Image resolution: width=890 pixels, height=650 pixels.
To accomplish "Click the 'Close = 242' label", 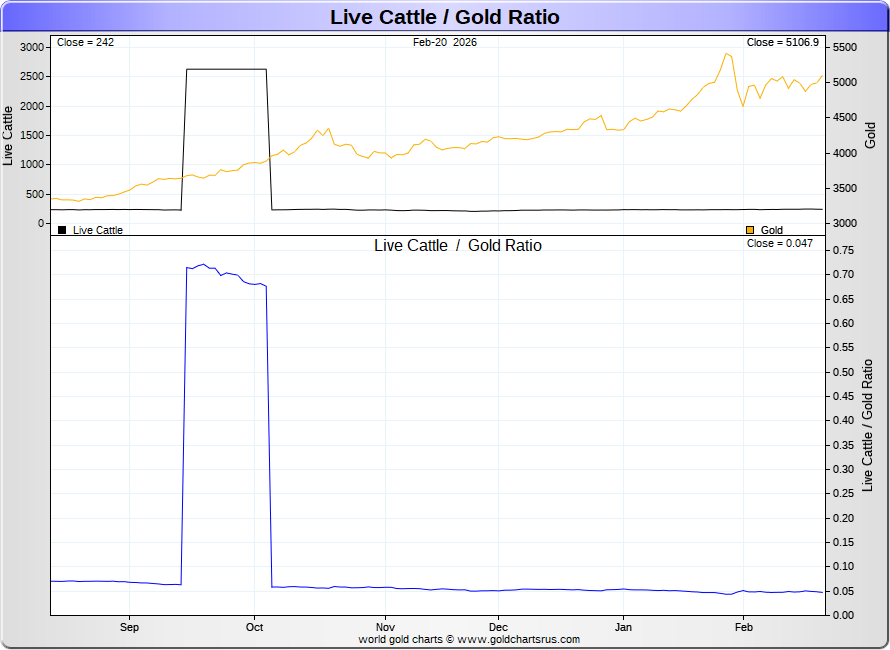I will pyautogui.click(x=85, y=43).
